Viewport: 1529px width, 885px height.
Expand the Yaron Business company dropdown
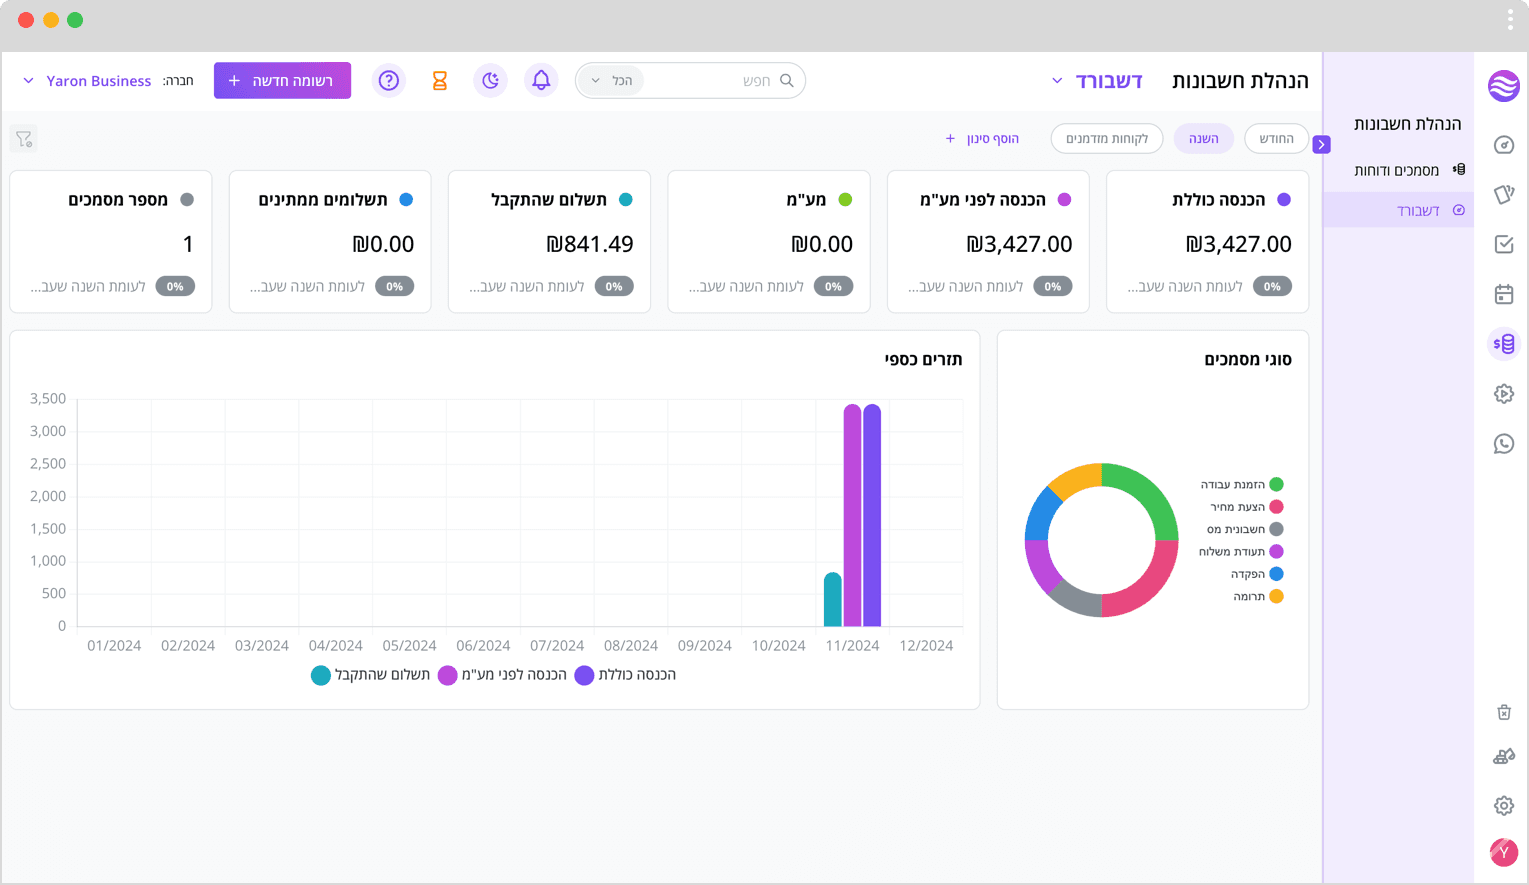tap(87, 81)
